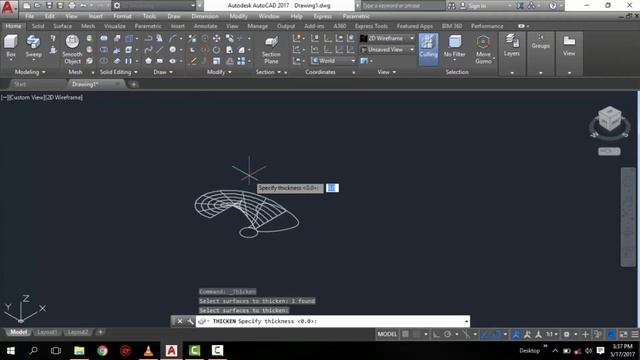Toggle grid display in status bar
Image resolution: width=640 pixels, height=360 pixels.
pyautogui.click(x=405, y=334)
